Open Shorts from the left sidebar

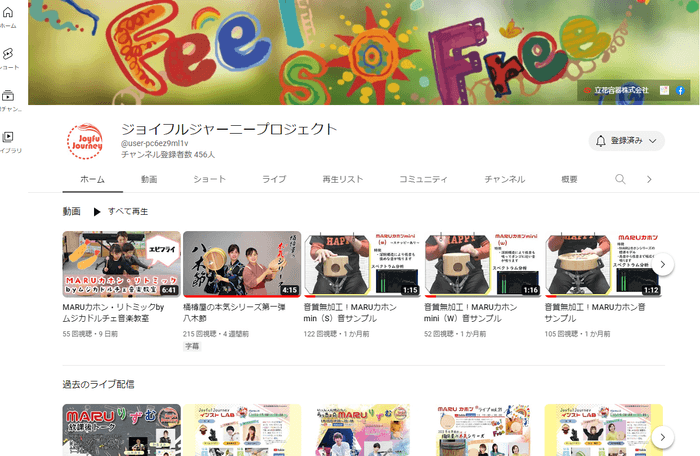point(8,54)
